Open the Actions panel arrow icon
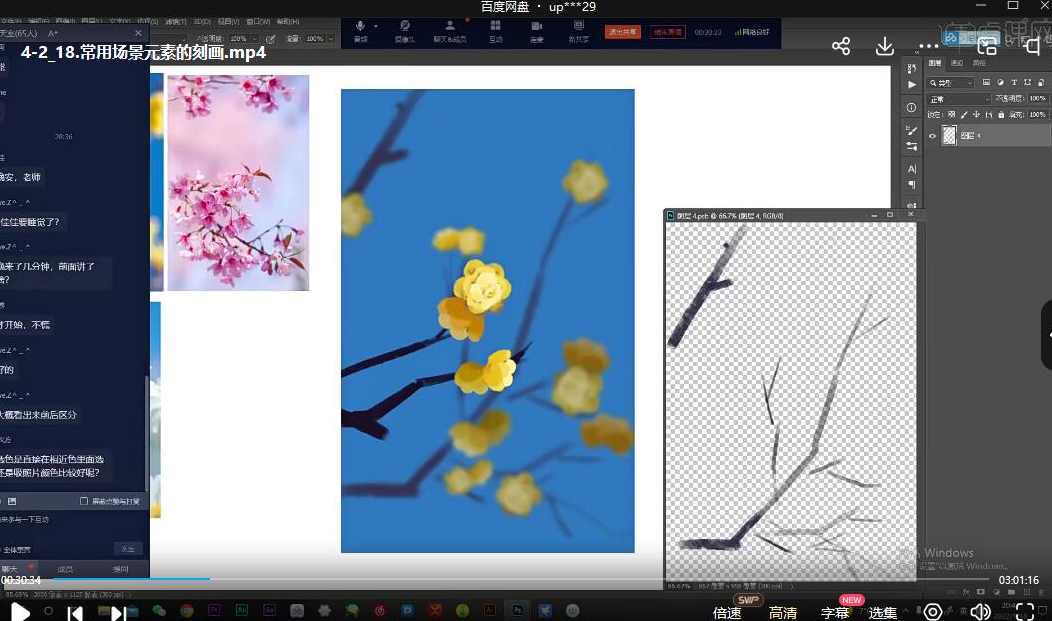 (910, 83)
